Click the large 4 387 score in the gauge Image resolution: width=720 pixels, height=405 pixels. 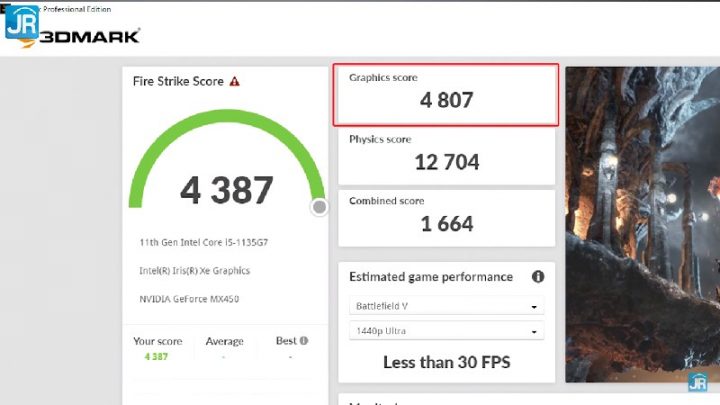pyautogui.click(x=226, y=190)
